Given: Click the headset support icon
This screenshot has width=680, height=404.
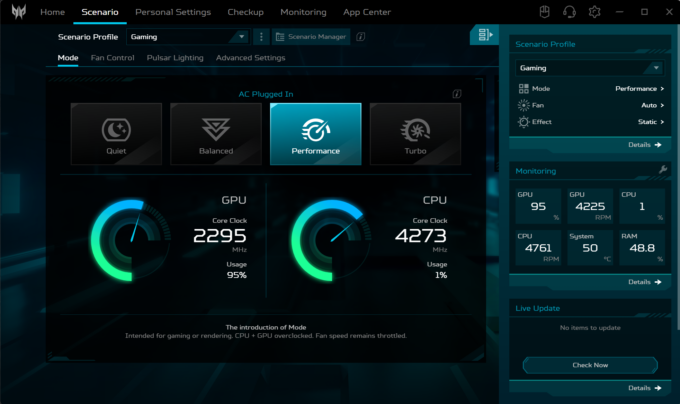Looking at the screenshot, I should point(570,12).
